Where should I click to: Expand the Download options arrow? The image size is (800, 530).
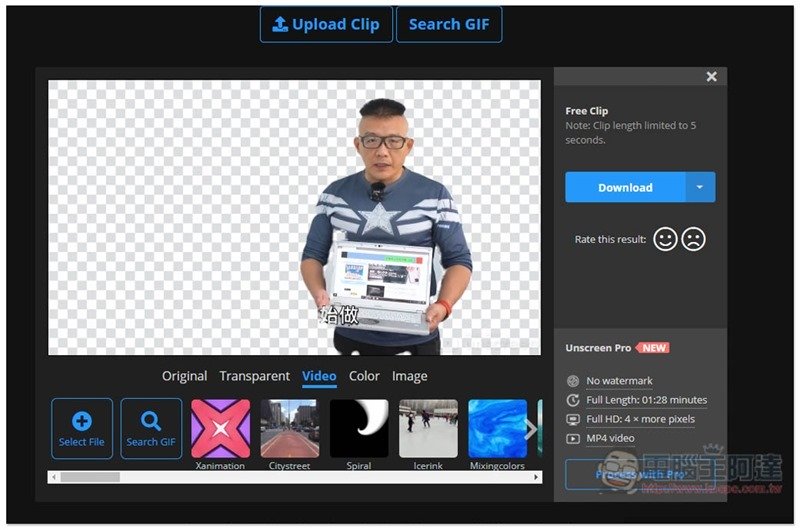click(700, 188)
